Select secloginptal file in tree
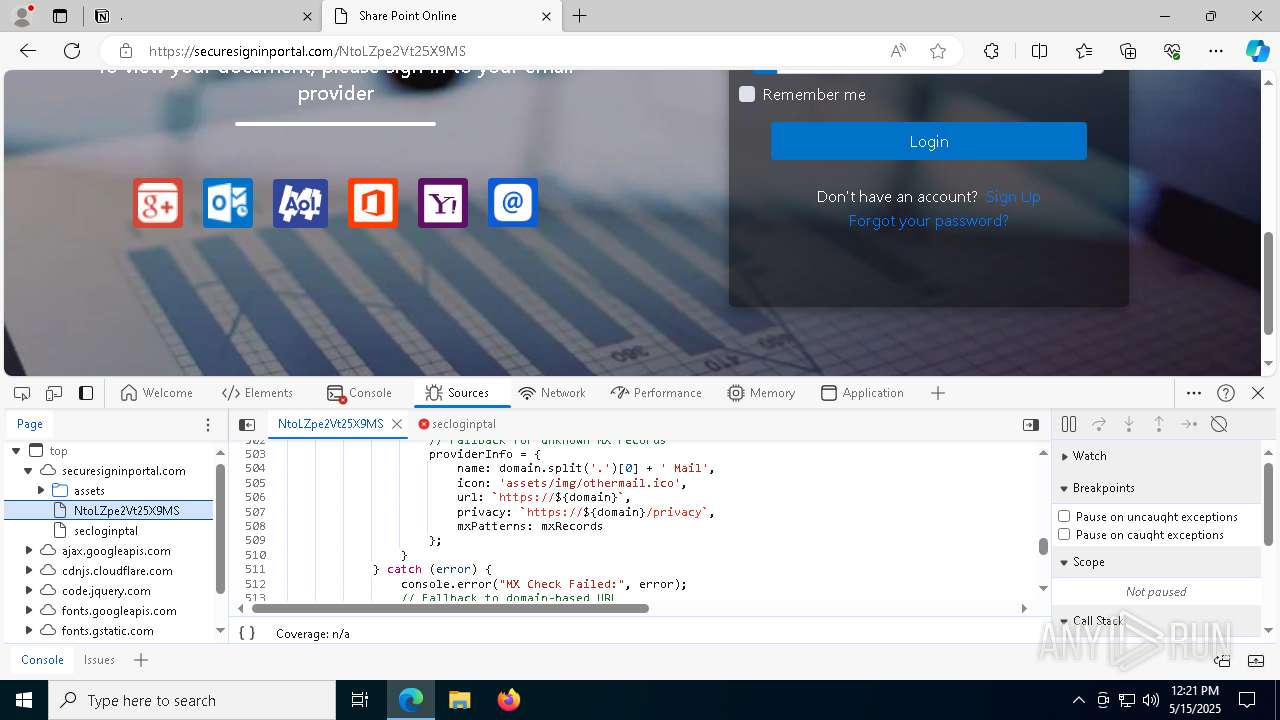This screenshot has height=720, width=1280. 106,531
